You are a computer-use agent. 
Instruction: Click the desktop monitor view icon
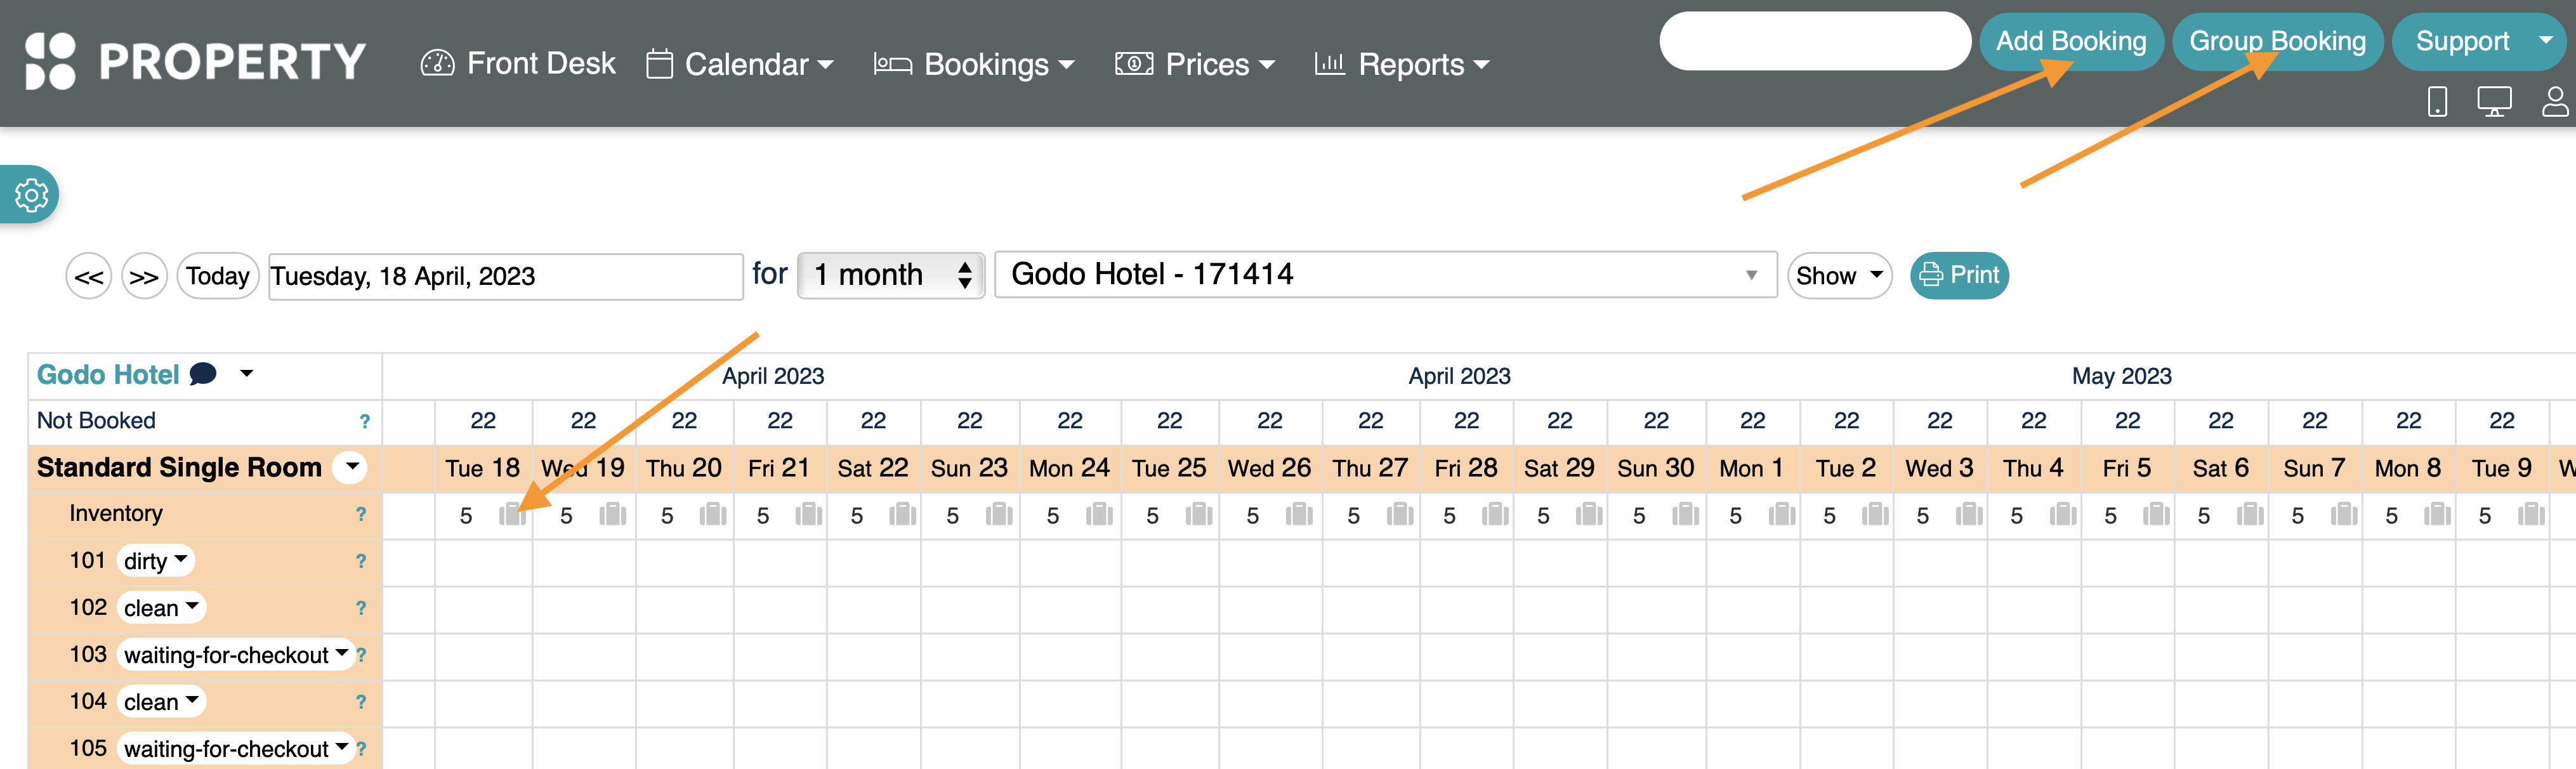click(2494, 101)
